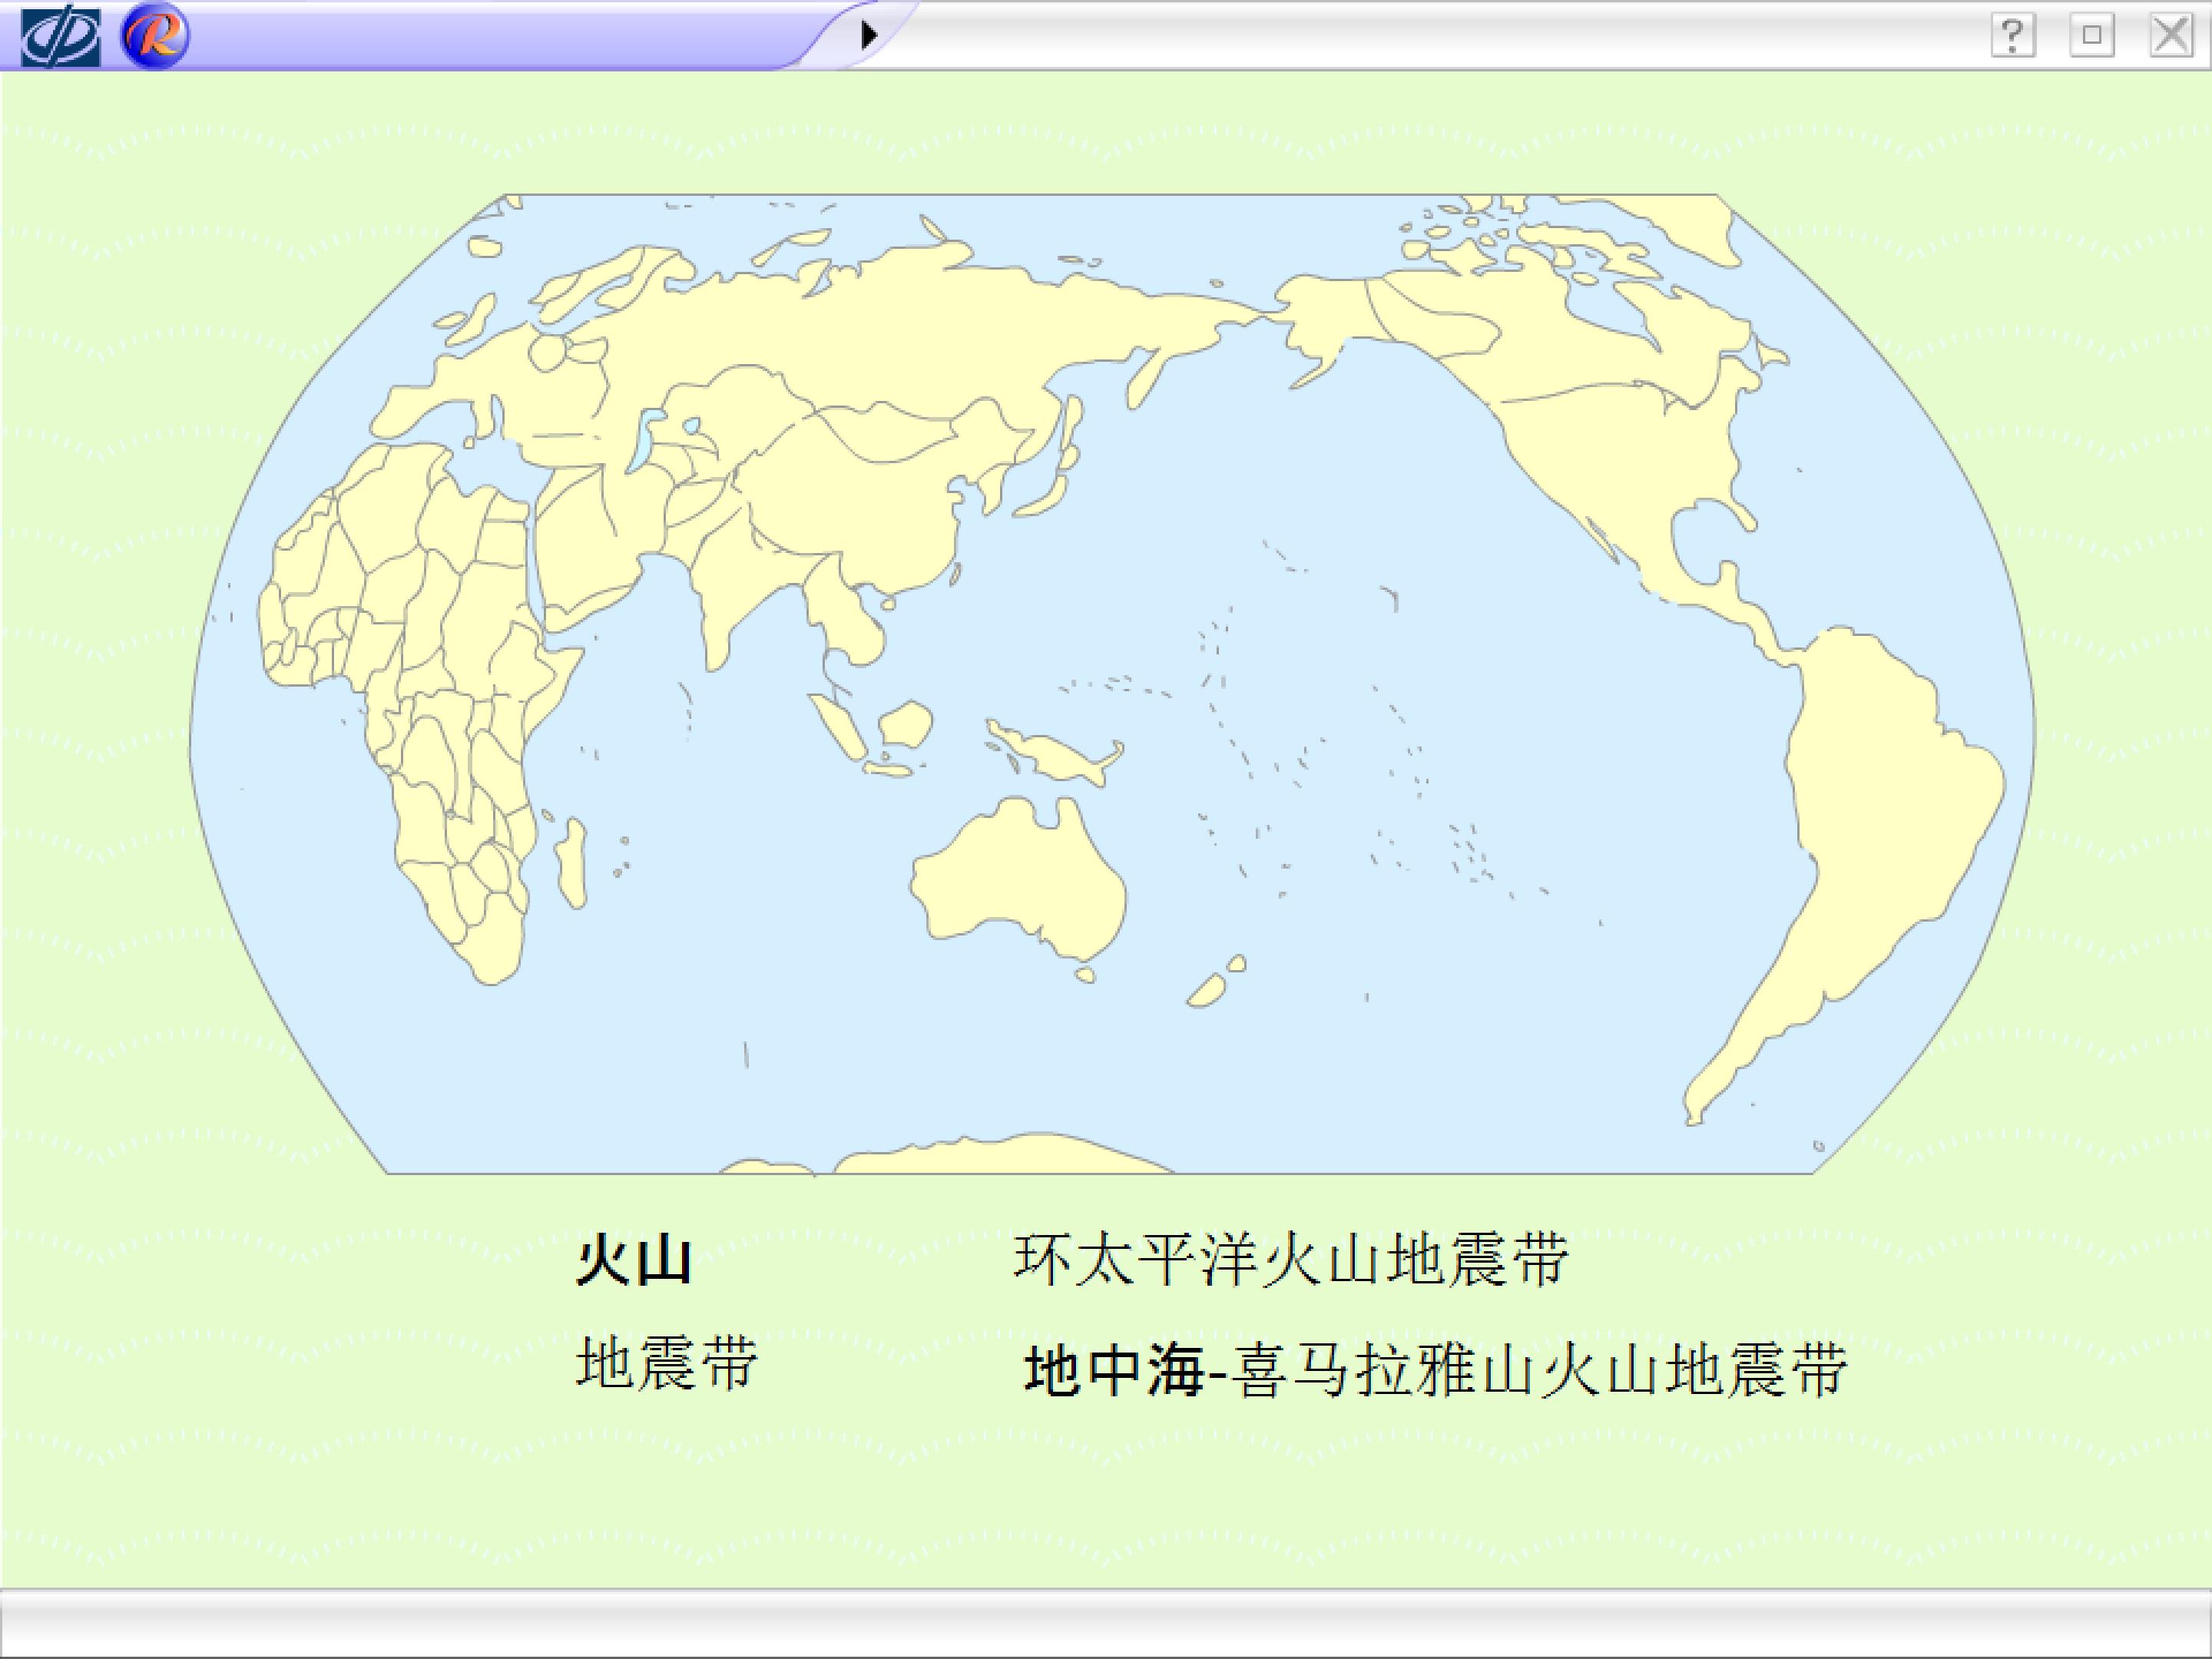2212x1659 pixels.
Task: Click the 地震带 label
Action: tap(667, 1362)
